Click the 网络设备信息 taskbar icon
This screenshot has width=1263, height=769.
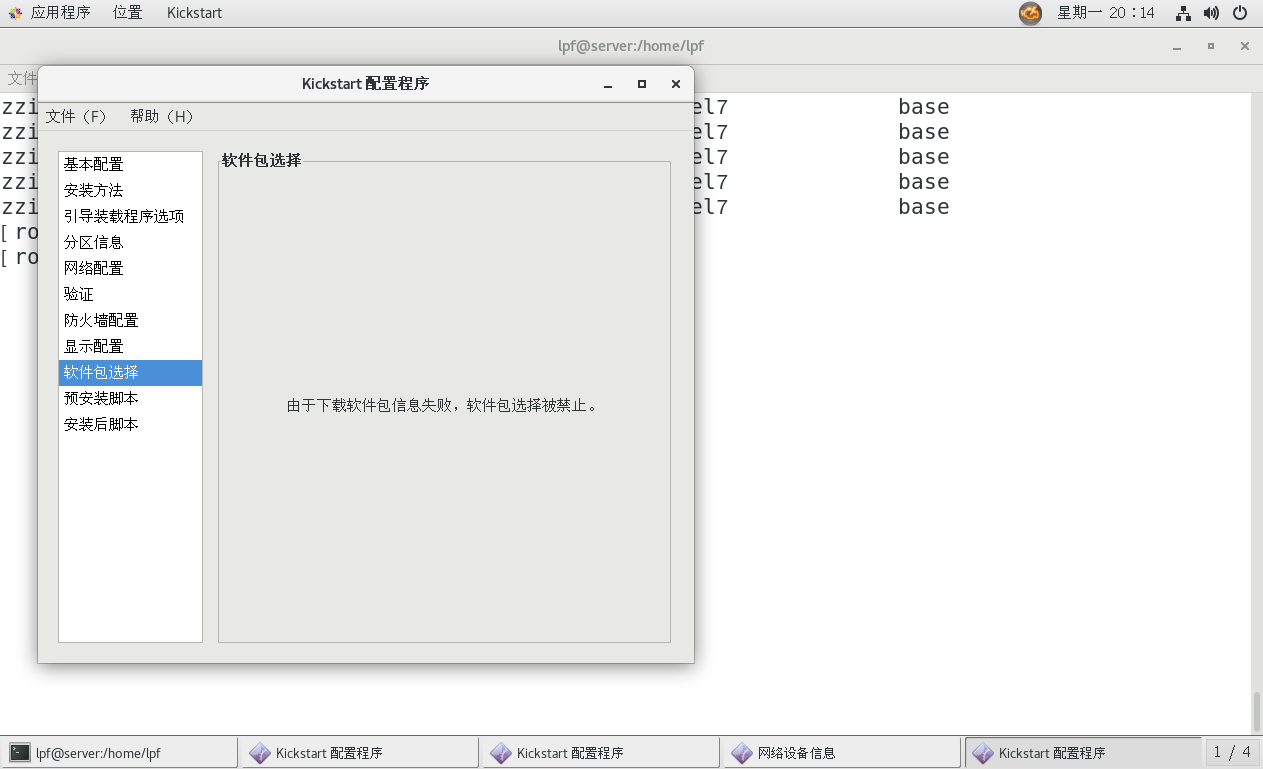tap(742, 752)
